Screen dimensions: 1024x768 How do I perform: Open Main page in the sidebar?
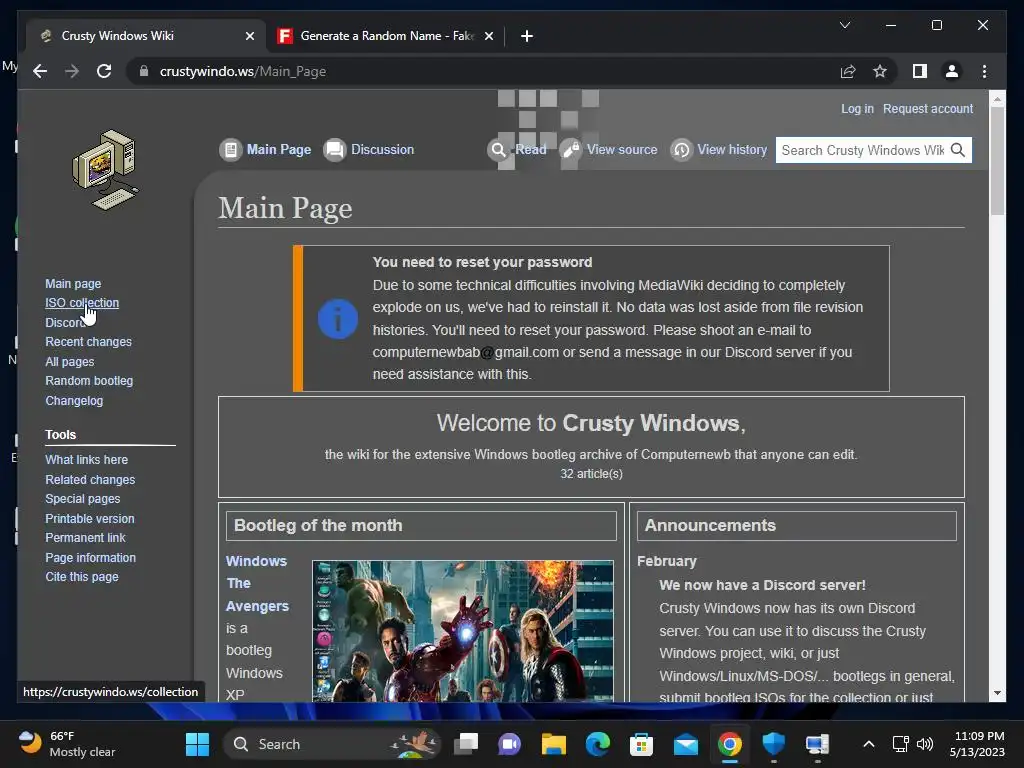73,283
